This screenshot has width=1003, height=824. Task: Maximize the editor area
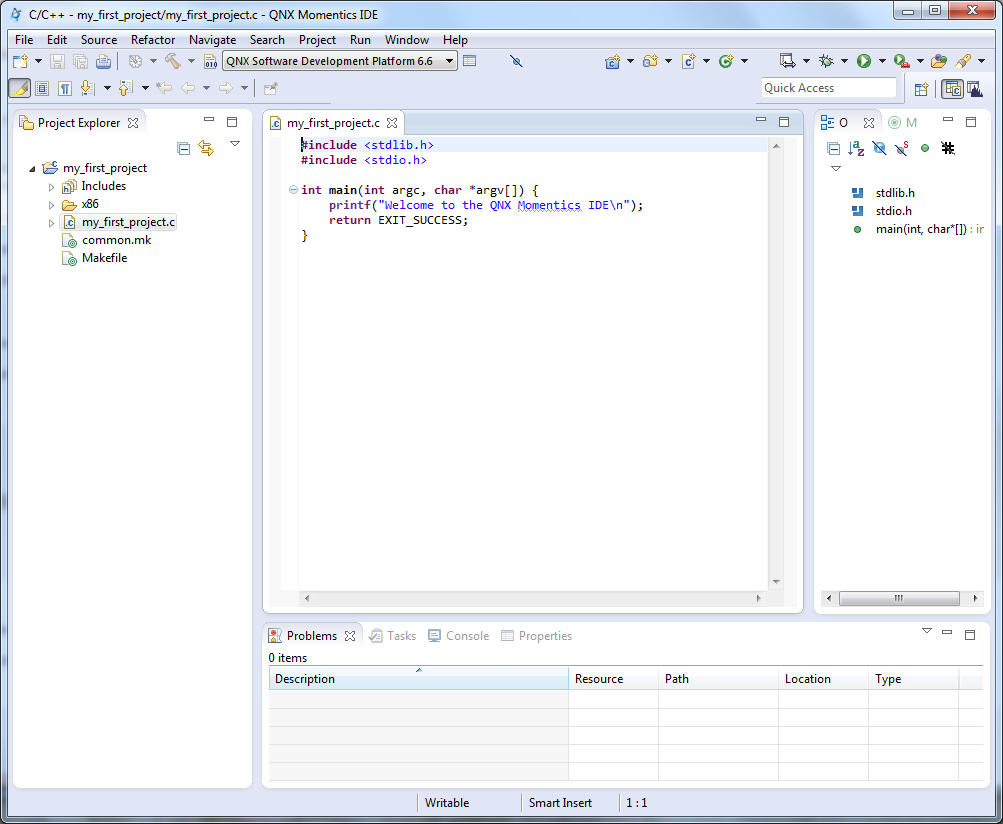[x=784, y=122]
